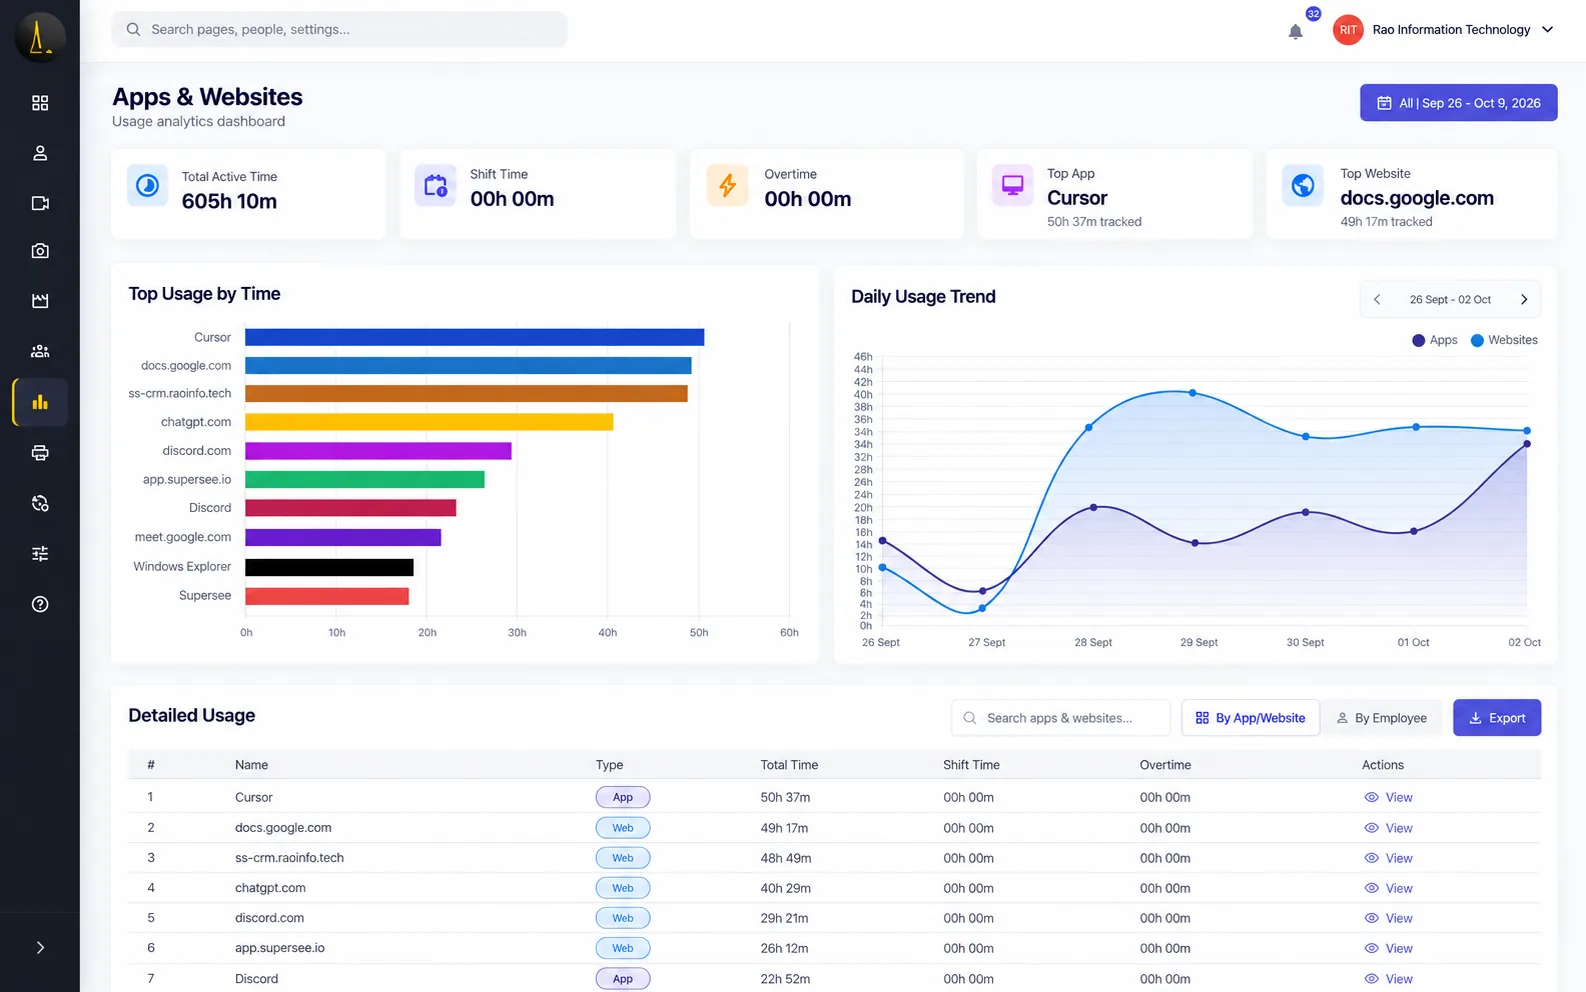Screen dimensions: 1586x992
Task: Open the printer reports icon in sidebar
Action: point(40,453)
